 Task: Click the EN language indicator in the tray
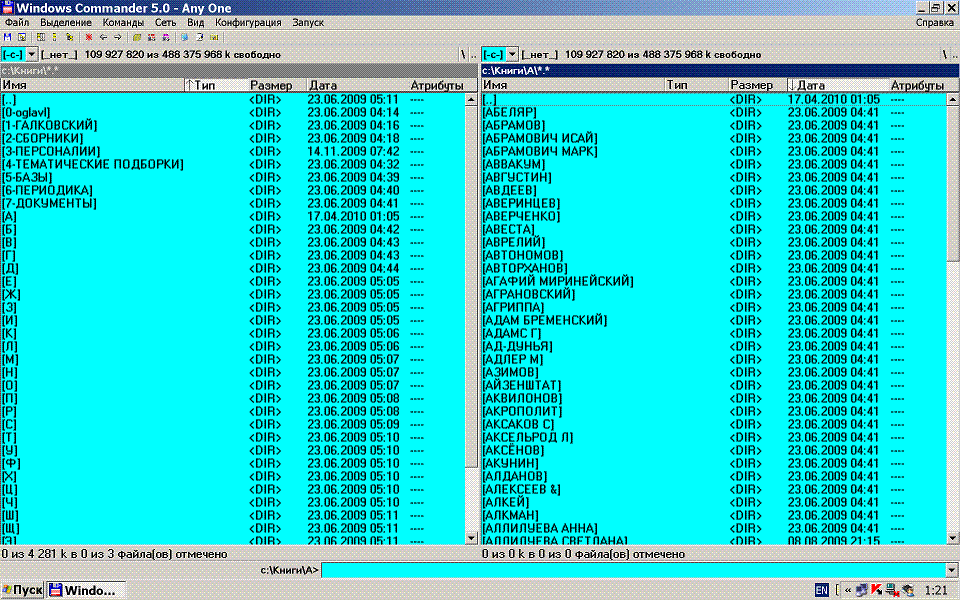click(x=822, y=590)
